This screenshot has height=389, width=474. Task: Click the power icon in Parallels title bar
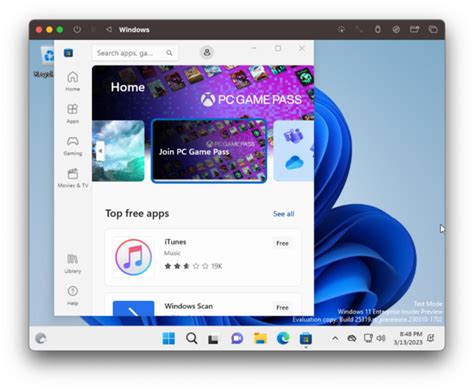click(x=77, y=29)
